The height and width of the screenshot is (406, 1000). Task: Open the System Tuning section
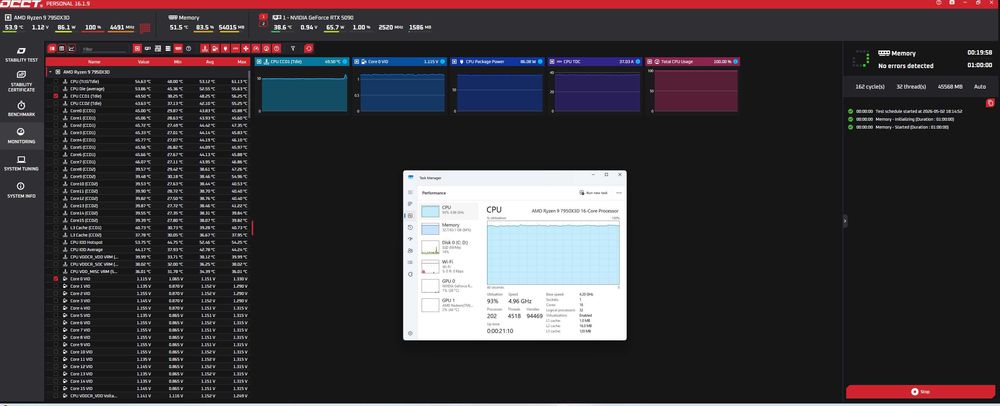tap(21, 163)
